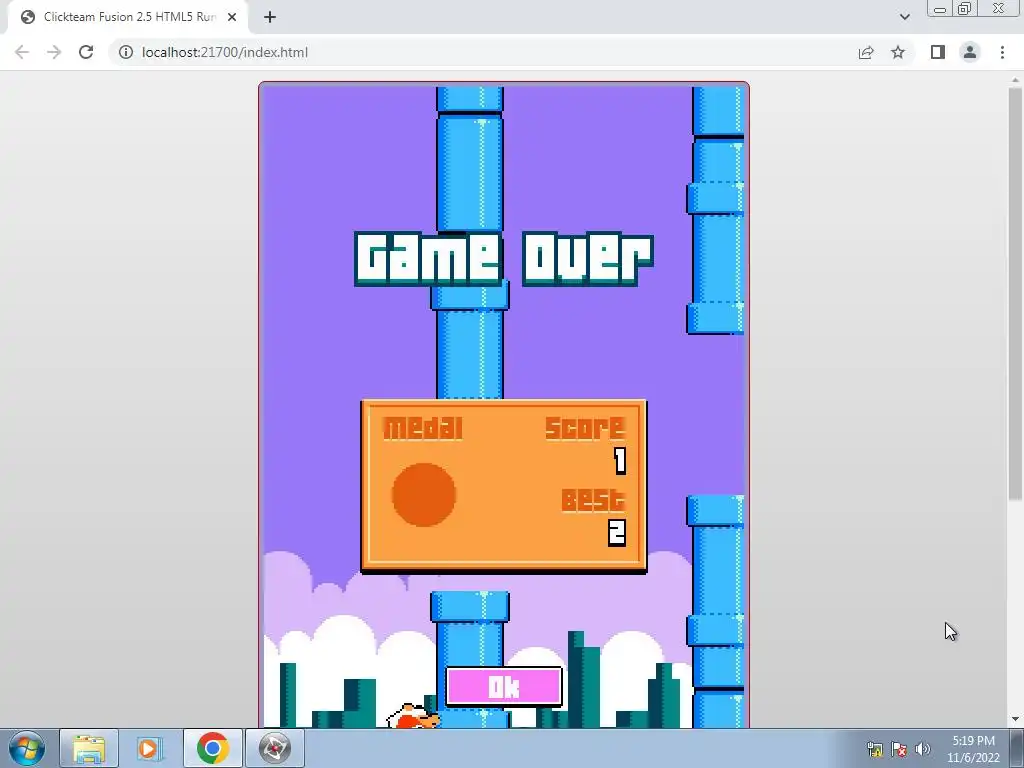
Task: Bookmark this tab with the star icon
Action: point(898,52)
